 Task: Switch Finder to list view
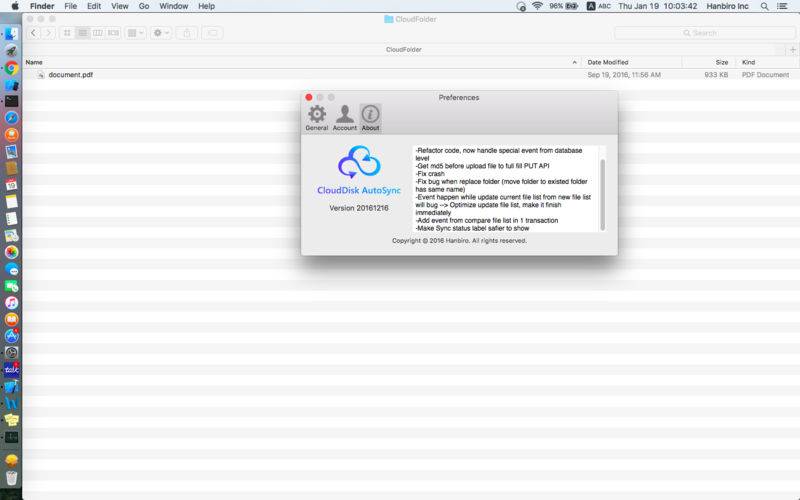click(82, 33)
